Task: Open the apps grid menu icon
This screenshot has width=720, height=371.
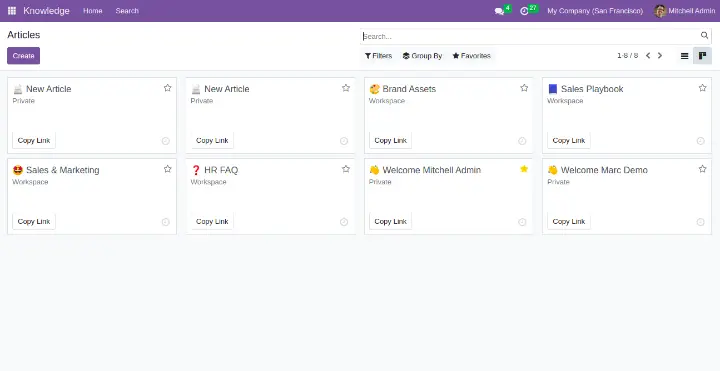Action: (12, 11)
